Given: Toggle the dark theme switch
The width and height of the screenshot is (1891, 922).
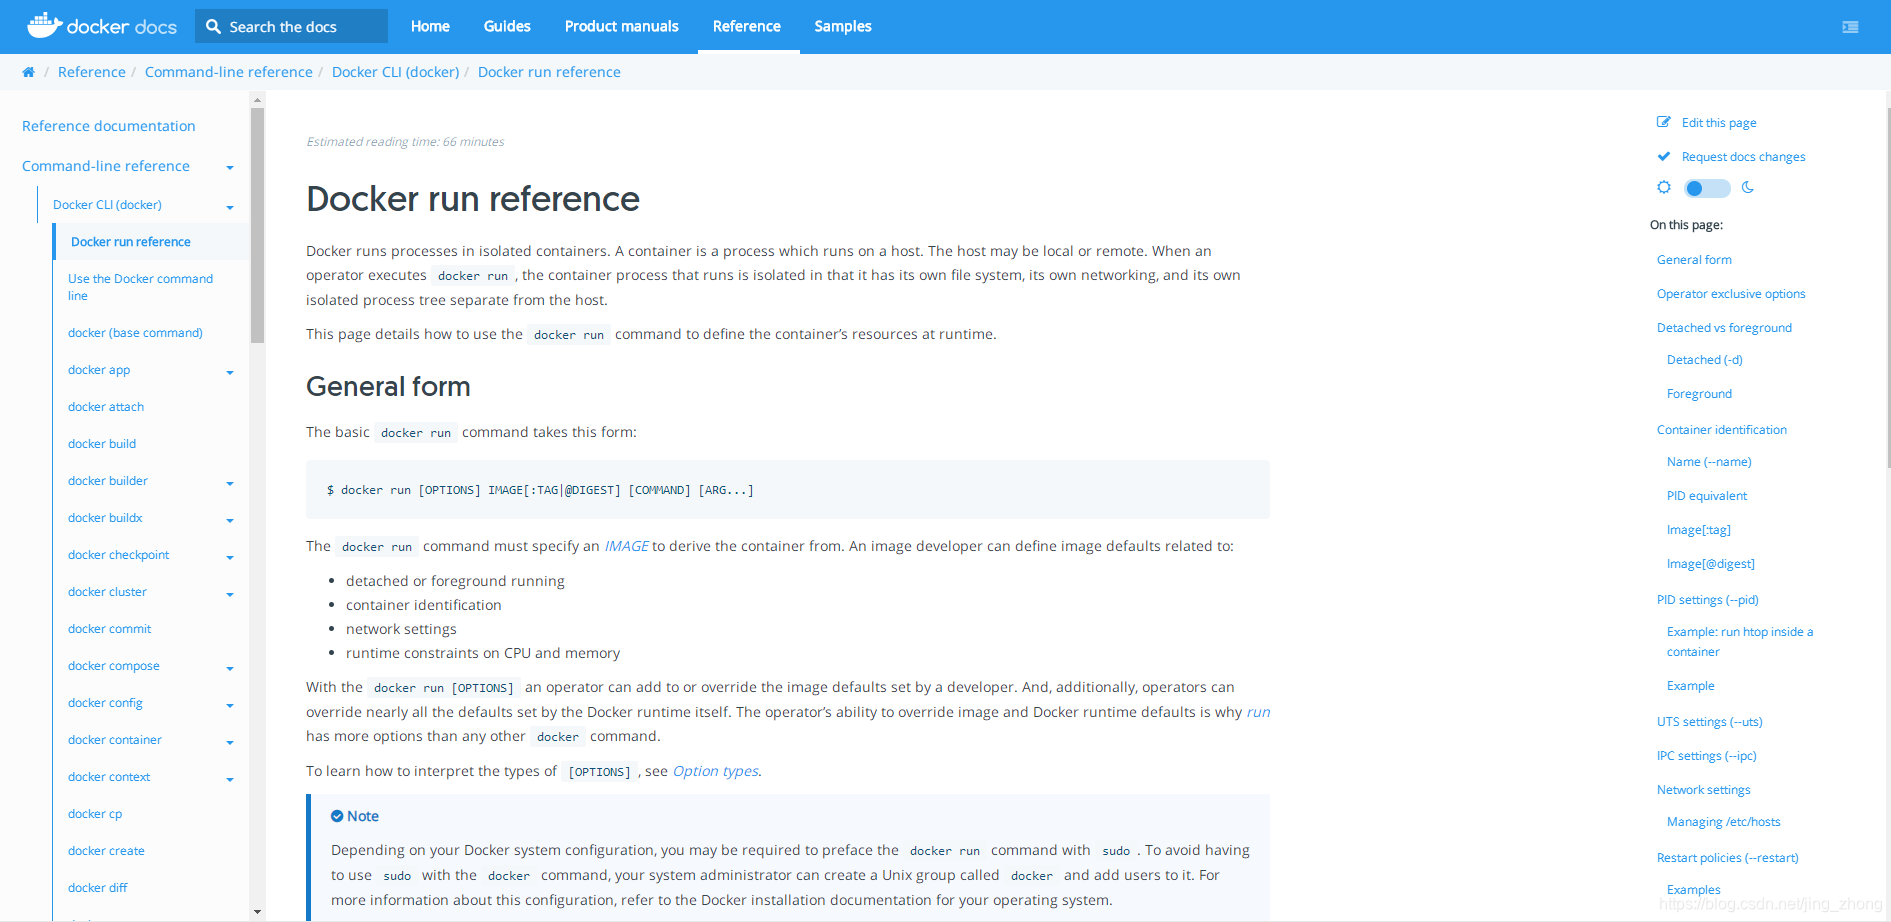Looking at the screenshot, I should [1707, 188].
